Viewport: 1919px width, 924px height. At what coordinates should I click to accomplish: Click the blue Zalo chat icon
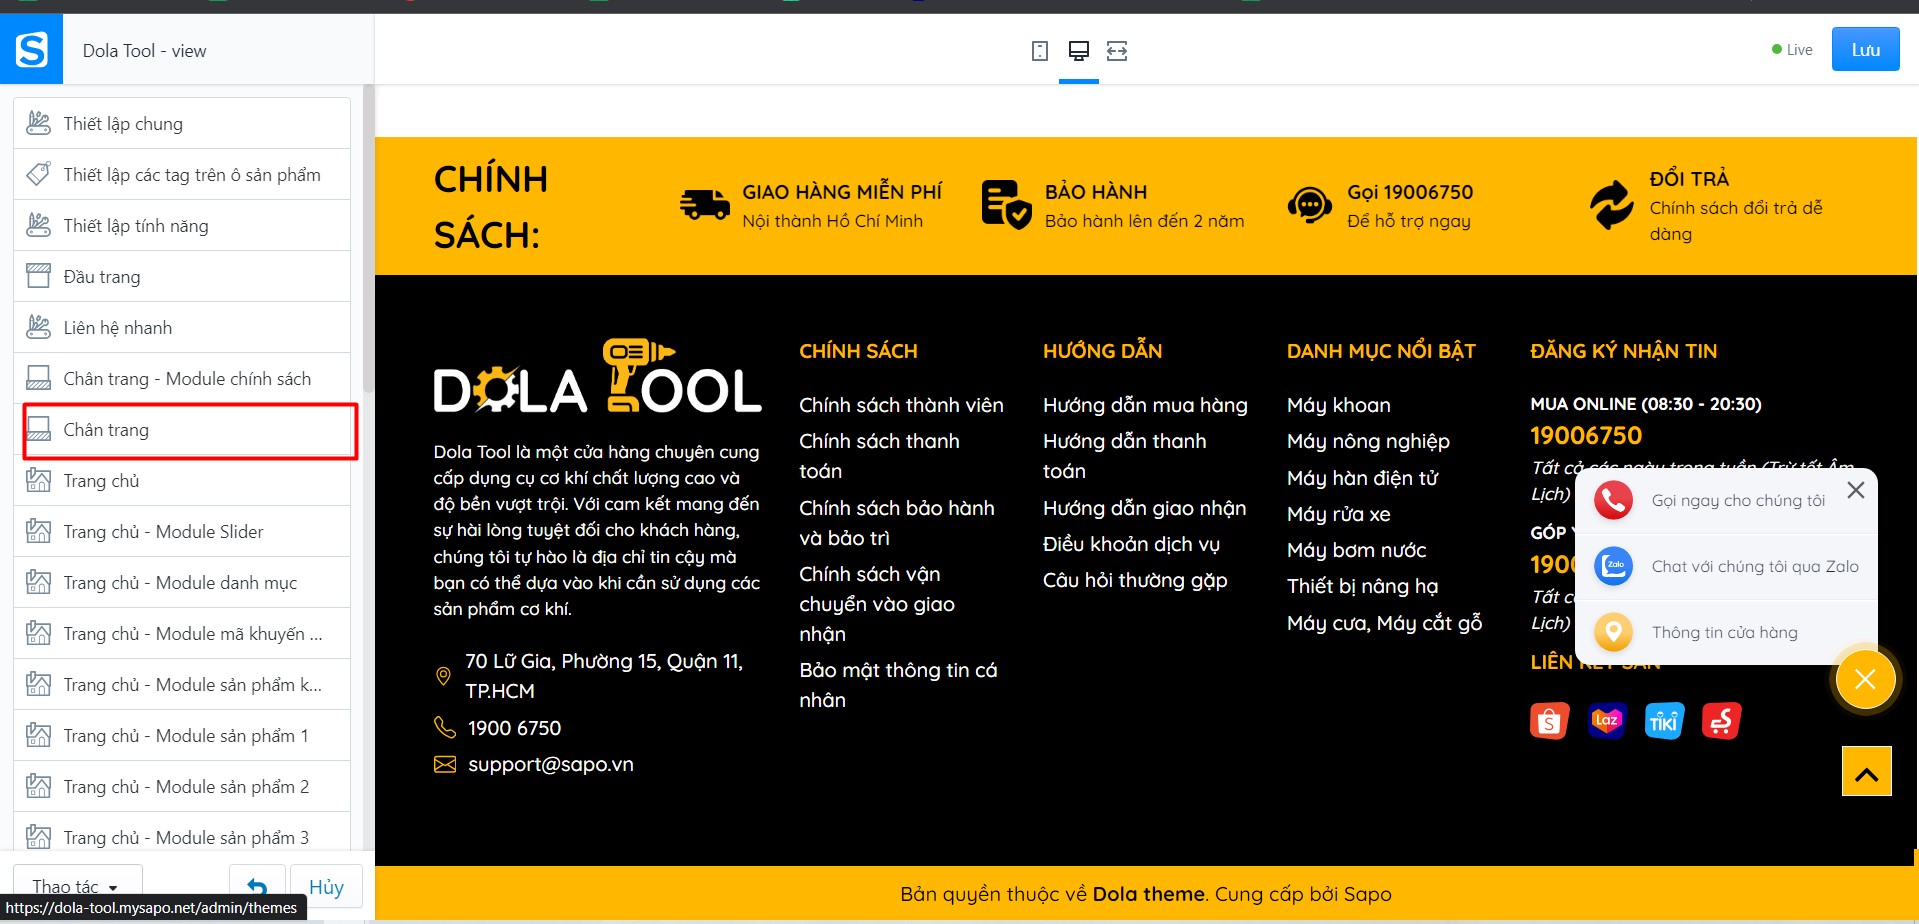click(x=1613, y=566)
